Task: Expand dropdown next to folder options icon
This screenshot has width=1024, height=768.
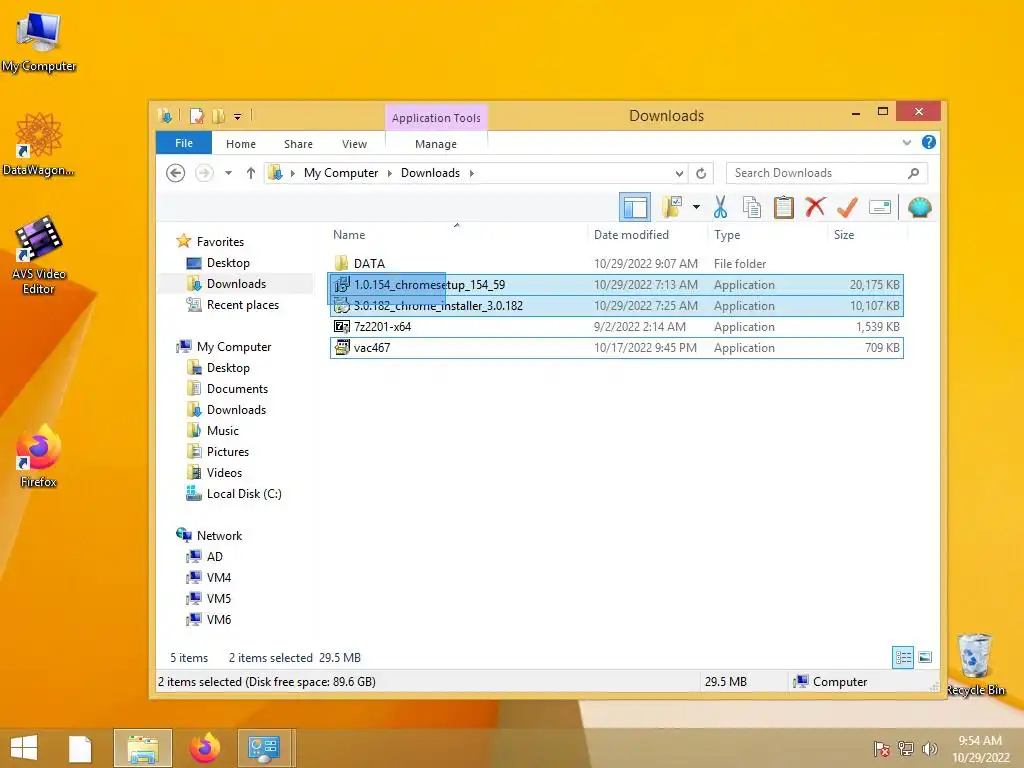Action: coord(696,208)
